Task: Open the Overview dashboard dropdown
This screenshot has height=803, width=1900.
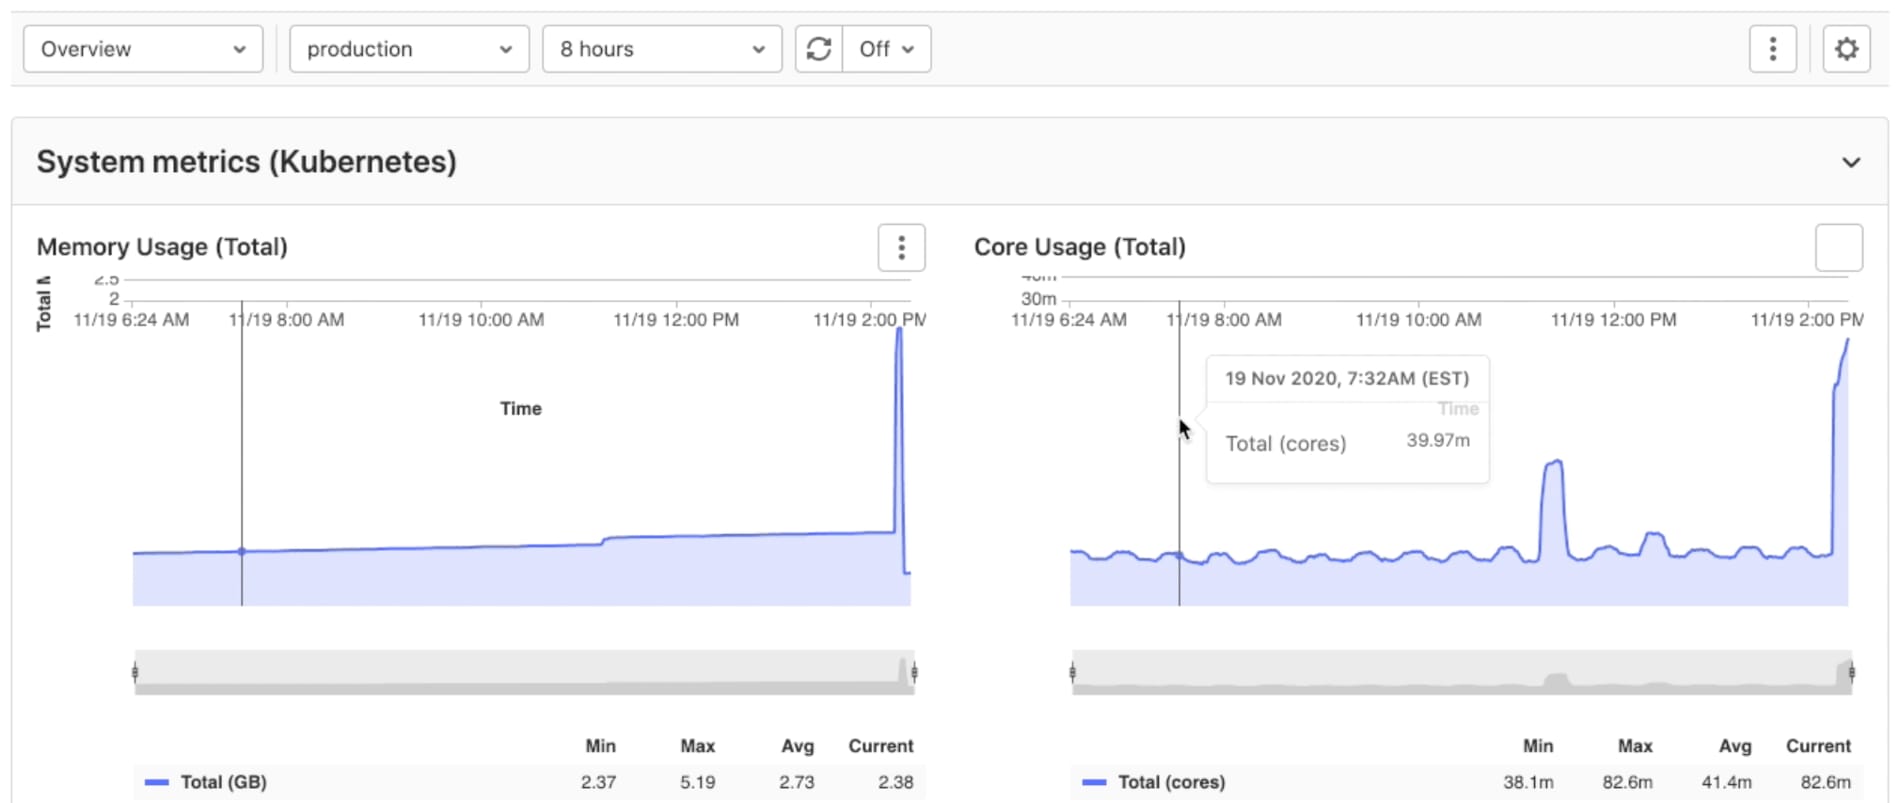Action: (143, 49)
